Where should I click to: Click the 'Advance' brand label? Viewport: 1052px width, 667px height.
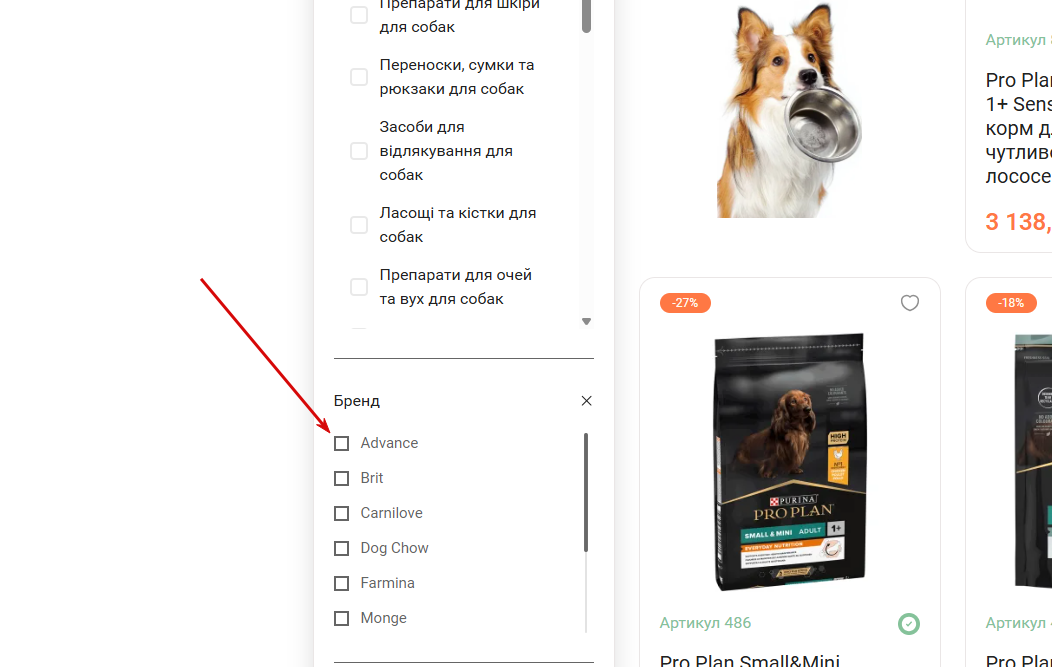click(x=389, y=444)
